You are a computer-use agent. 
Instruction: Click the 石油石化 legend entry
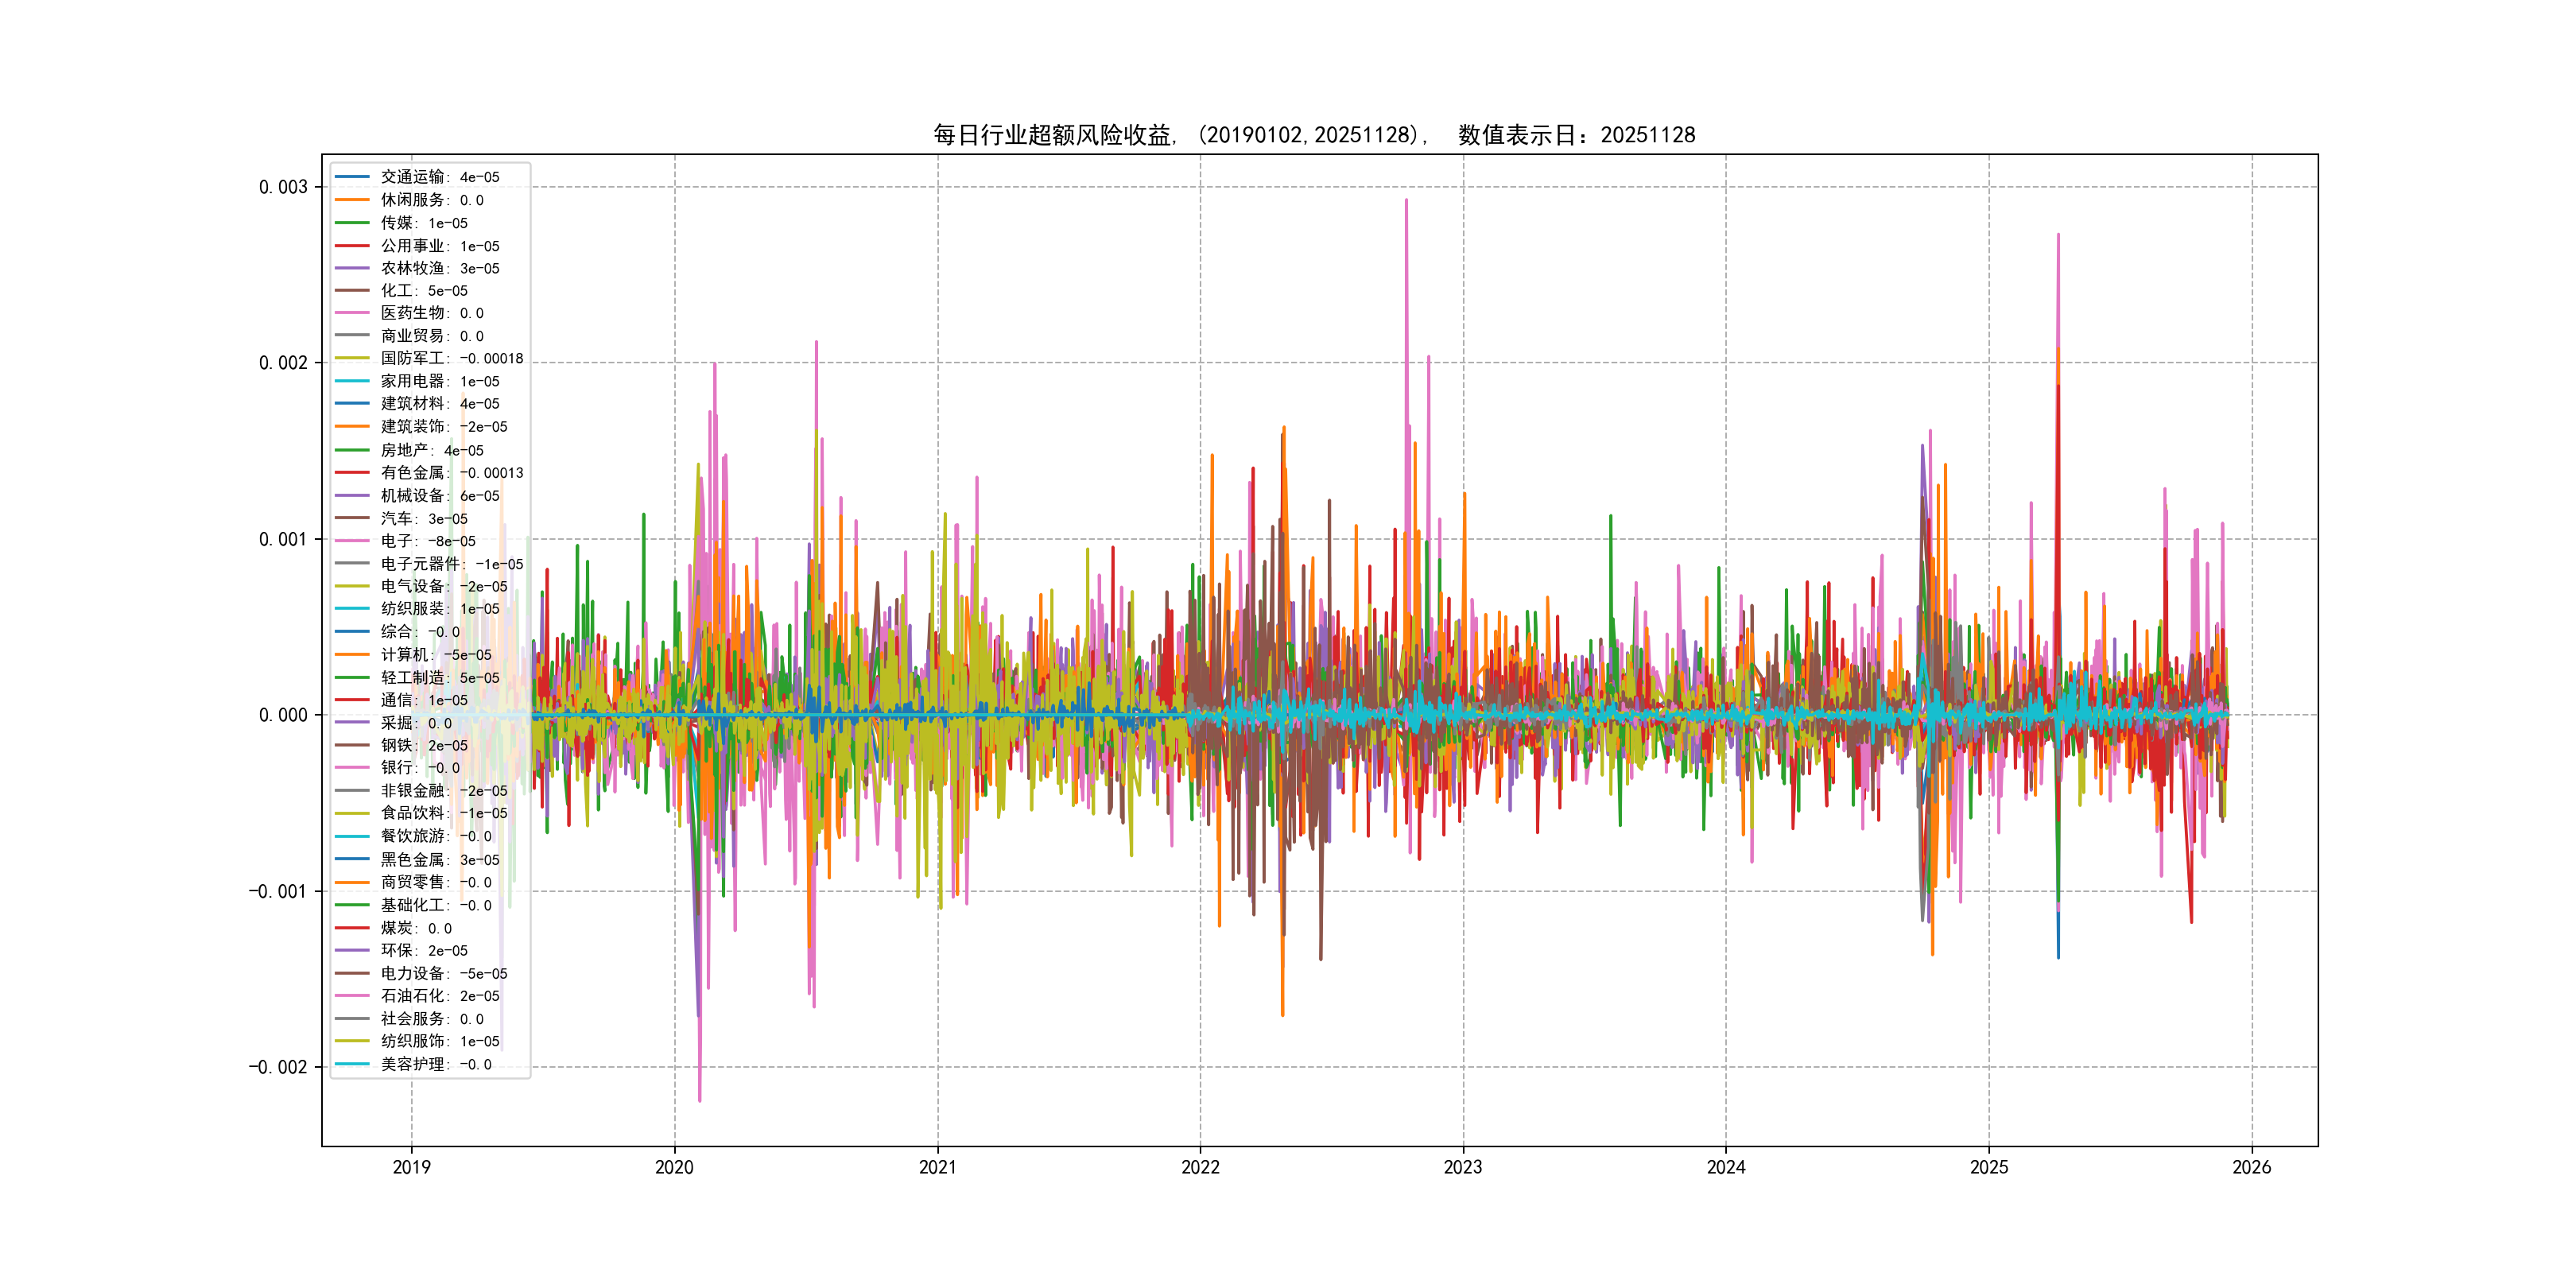tap(439, 995)
